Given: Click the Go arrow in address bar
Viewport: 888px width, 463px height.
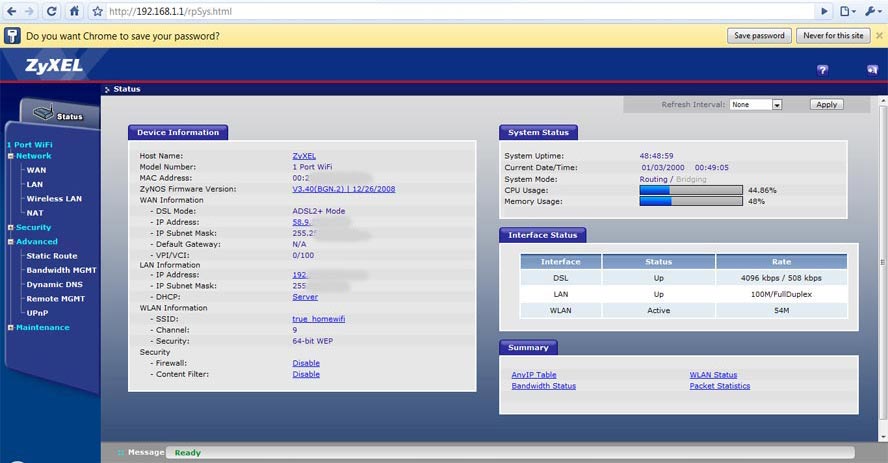Looking at the screenshot, I should tap(825, 11).
